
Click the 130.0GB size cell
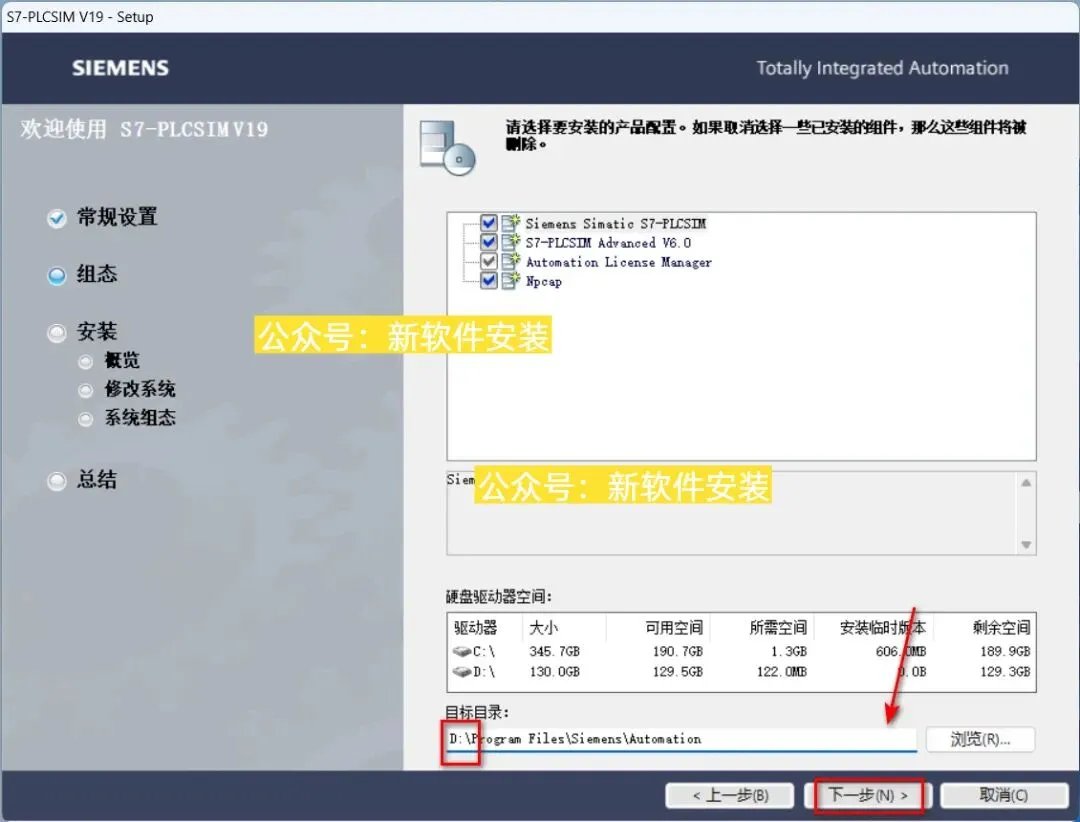554,672
